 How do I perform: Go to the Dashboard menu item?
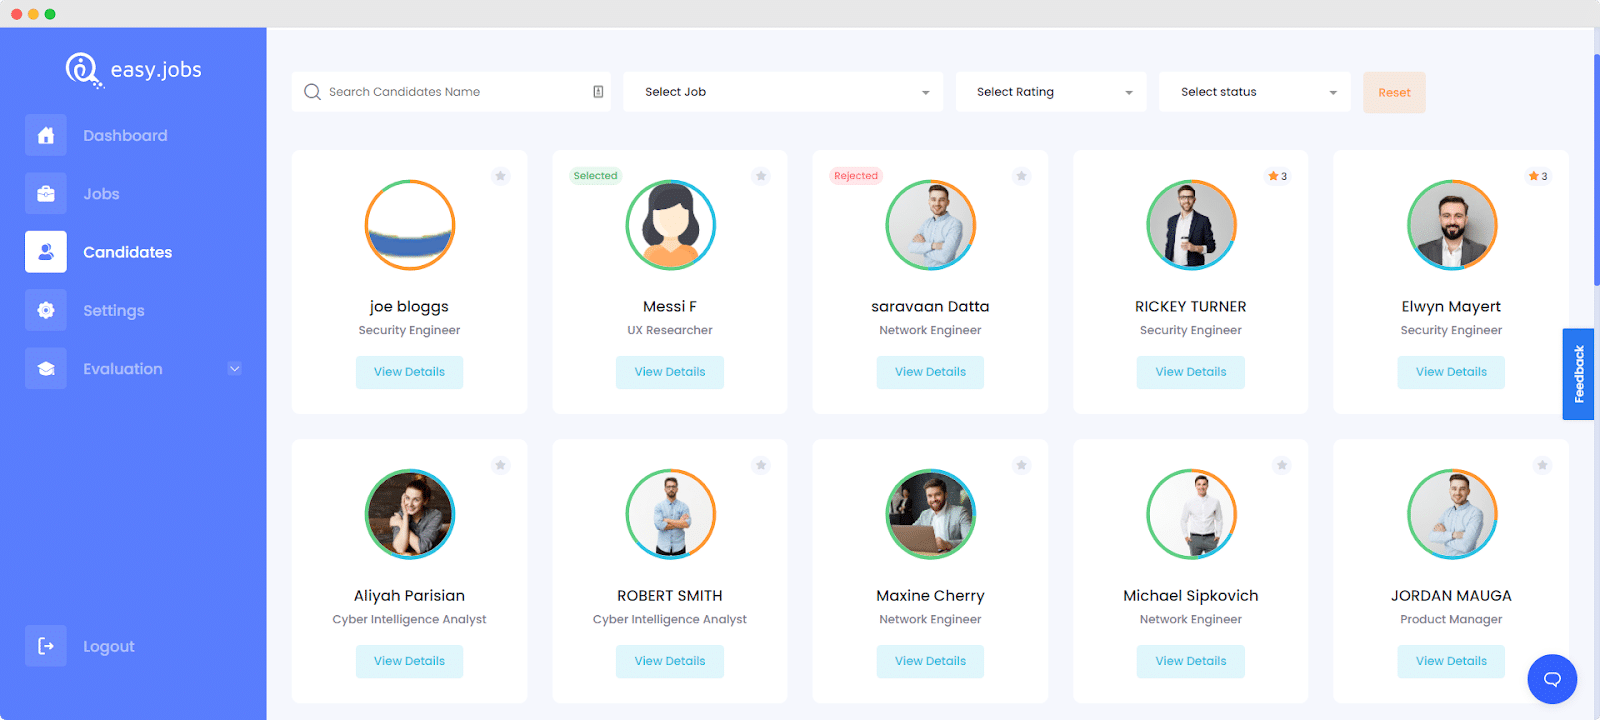(x=125, y=136)
